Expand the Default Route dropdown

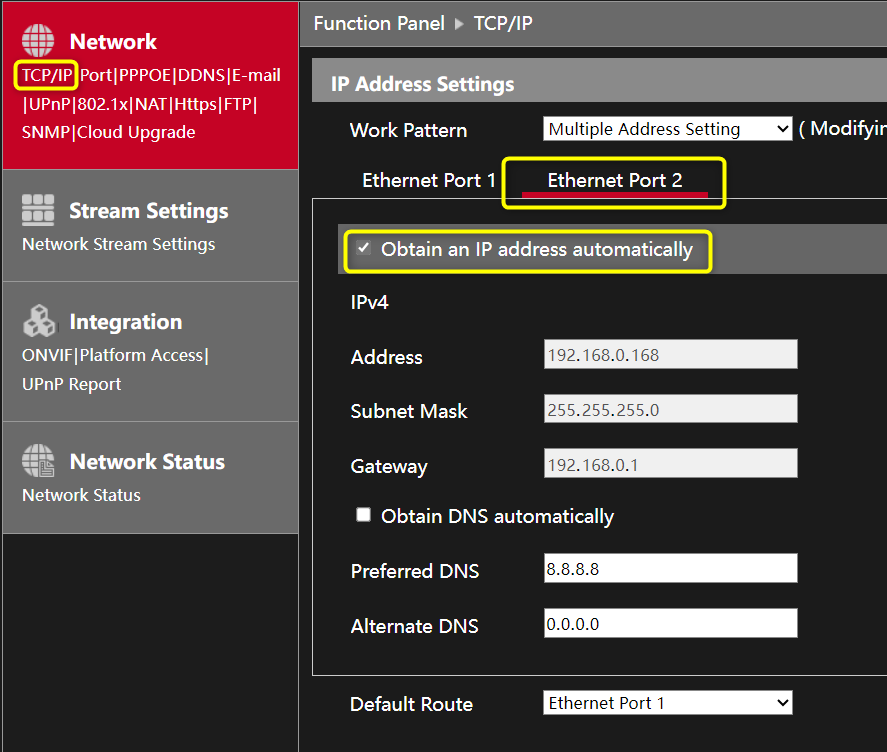[x=667, y=703]
